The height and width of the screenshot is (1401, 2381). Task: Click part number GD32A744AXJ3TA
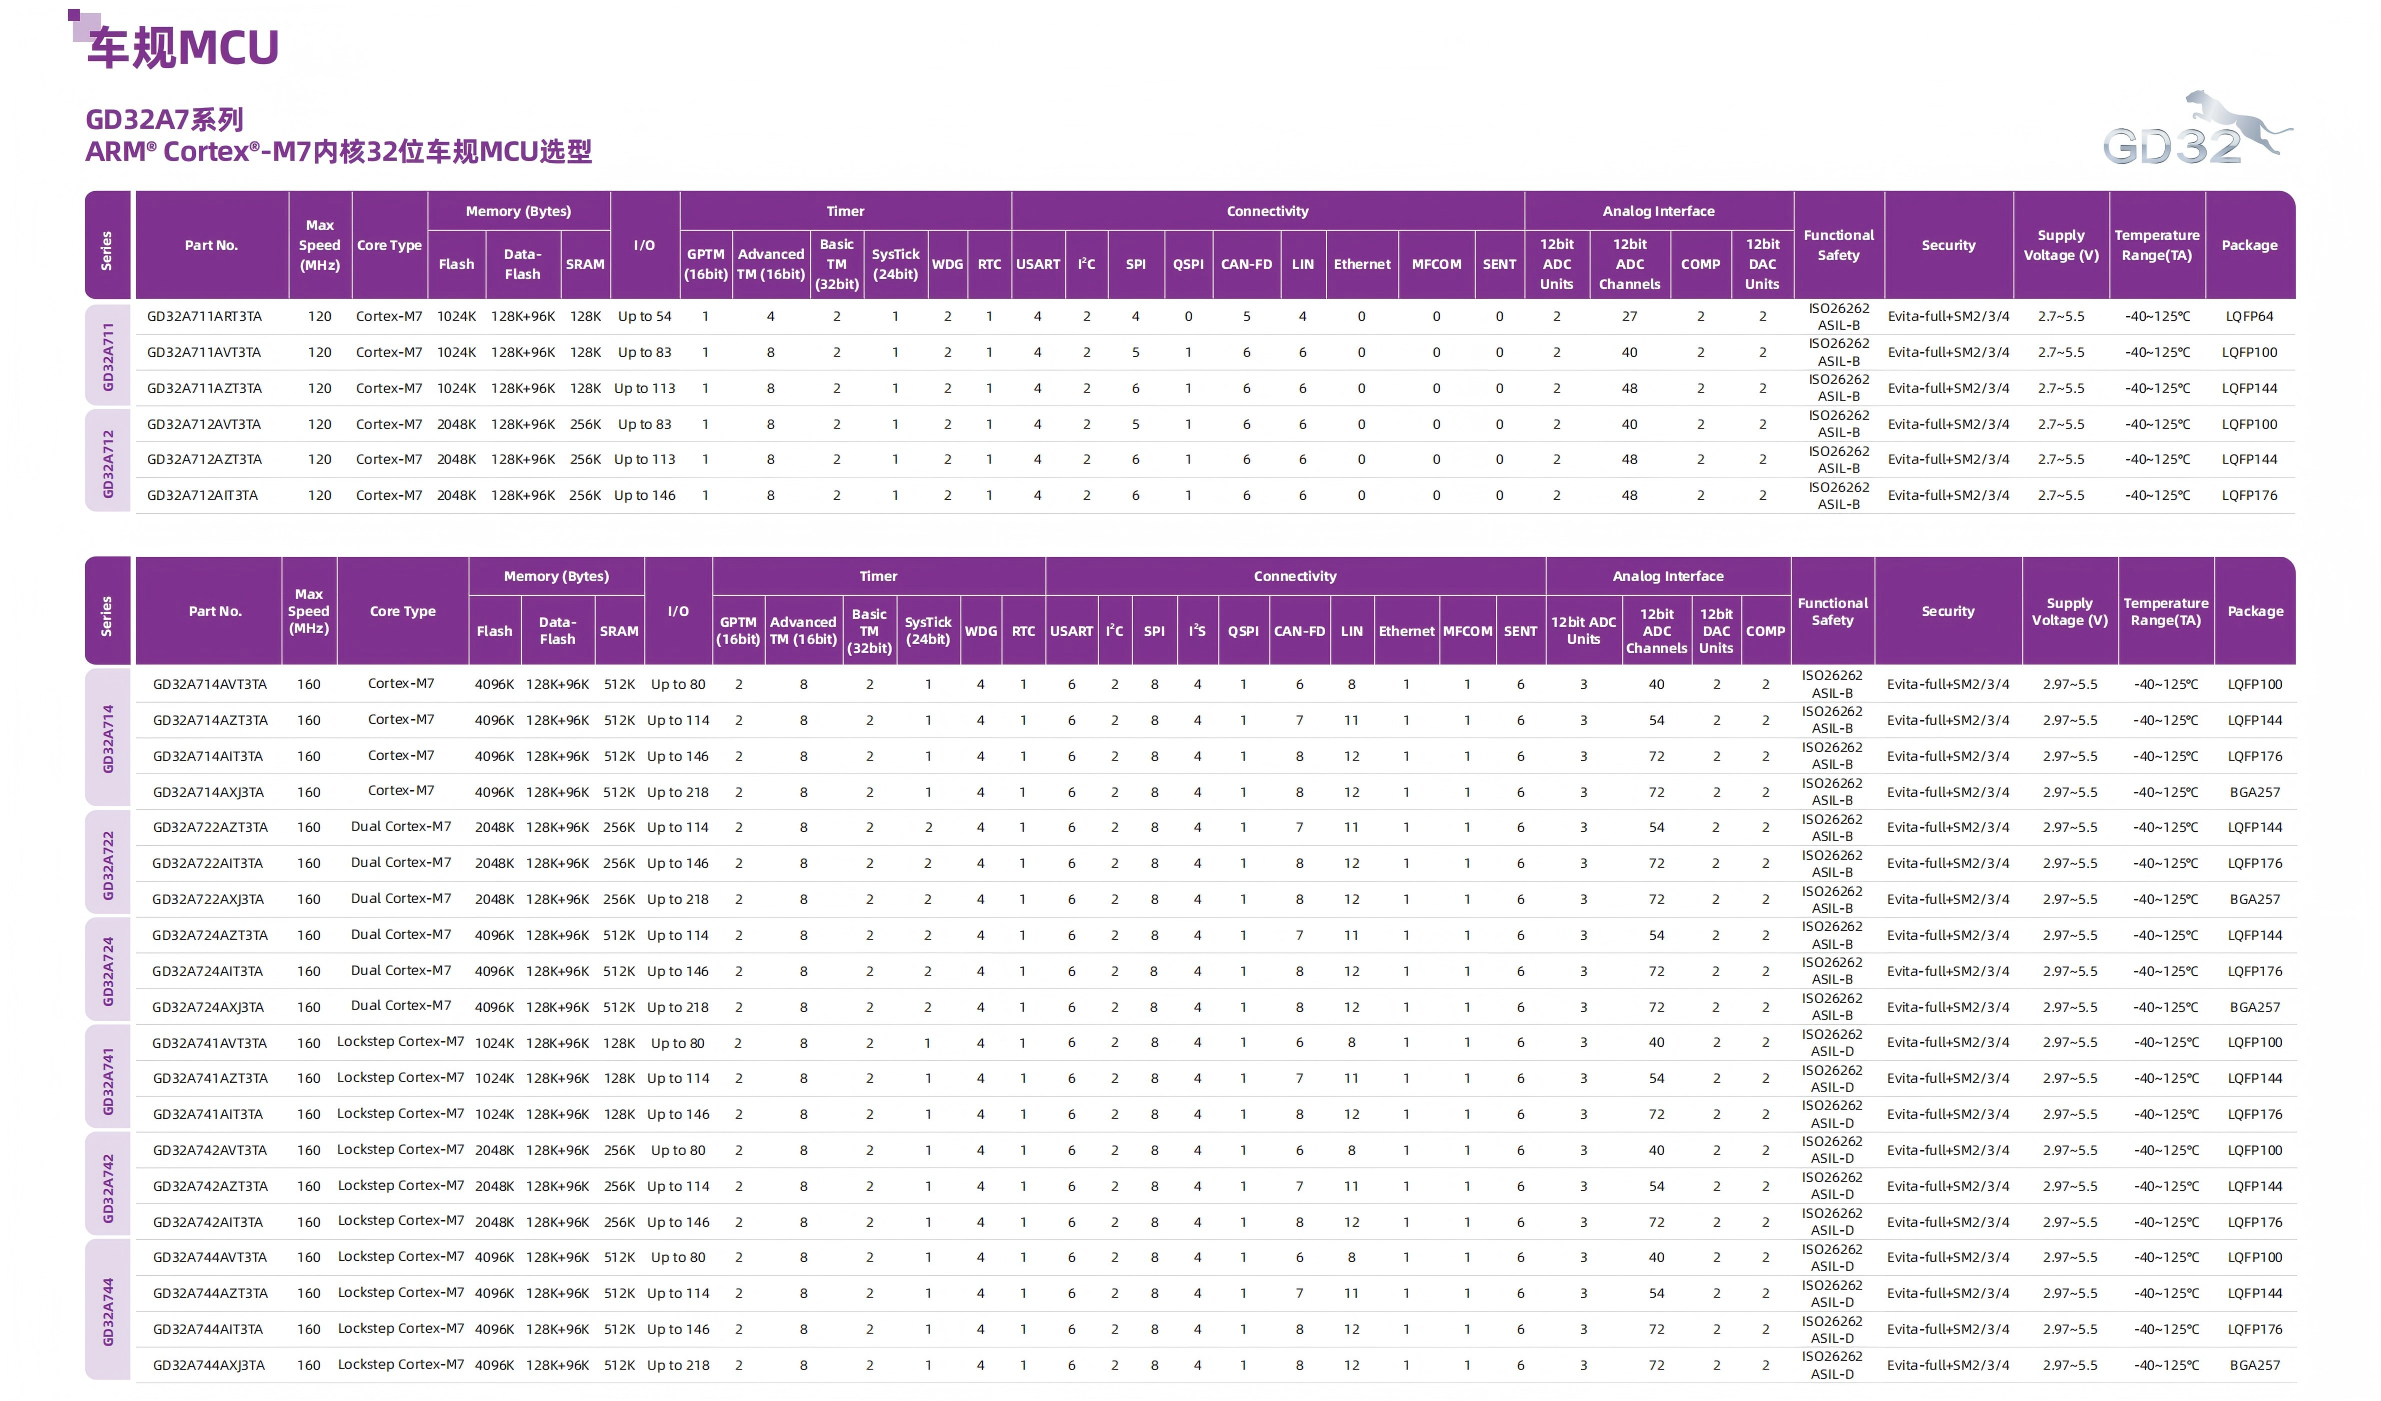(x=208, y=1365)
